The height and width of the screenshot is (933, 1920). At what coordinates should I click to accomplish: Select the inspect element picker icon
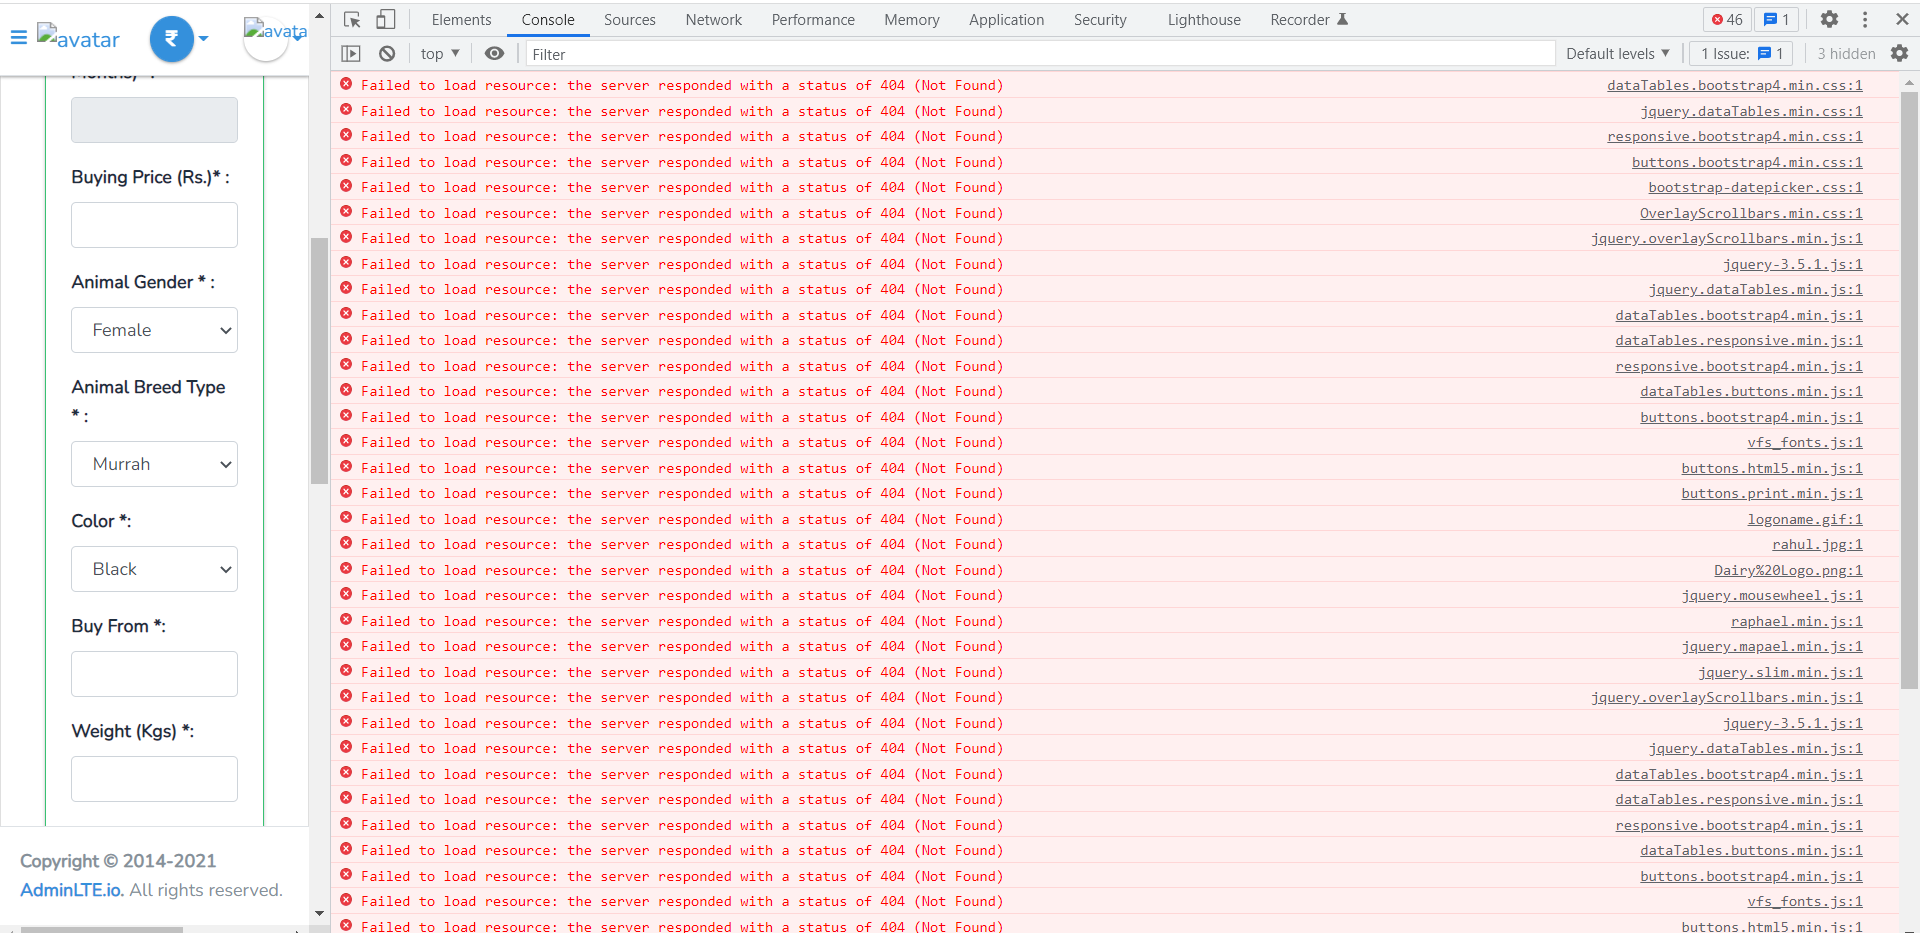[352, 19]
